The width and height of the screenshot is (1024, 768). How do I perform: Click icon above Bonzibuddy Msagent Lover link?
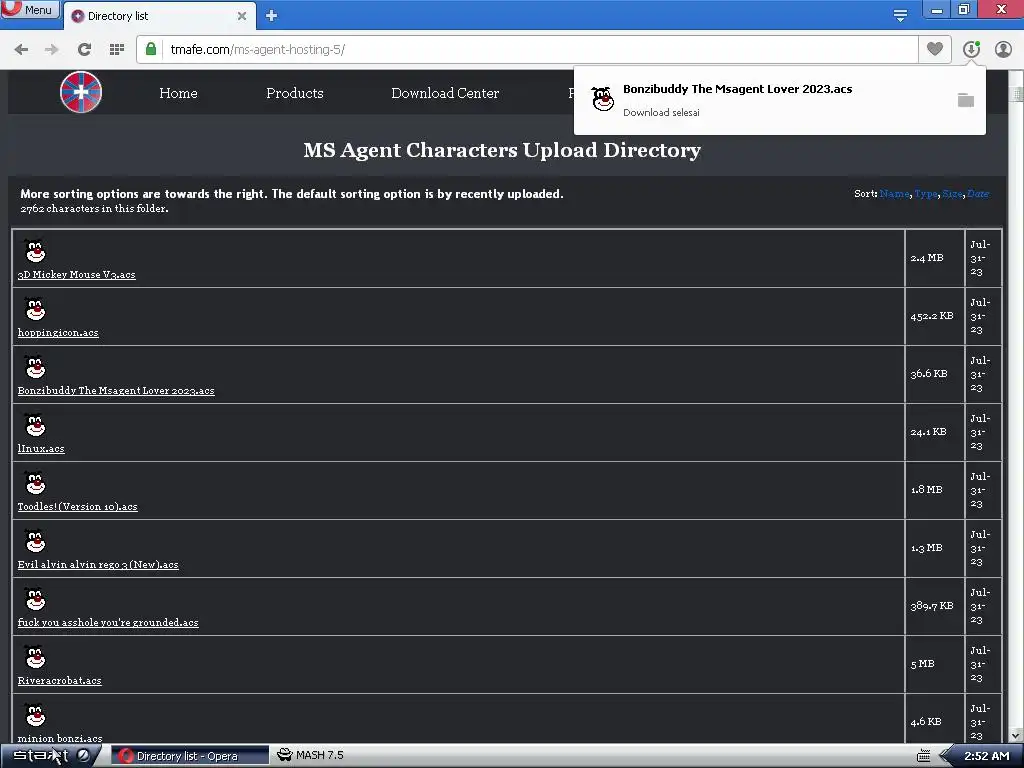pos(35,367)
